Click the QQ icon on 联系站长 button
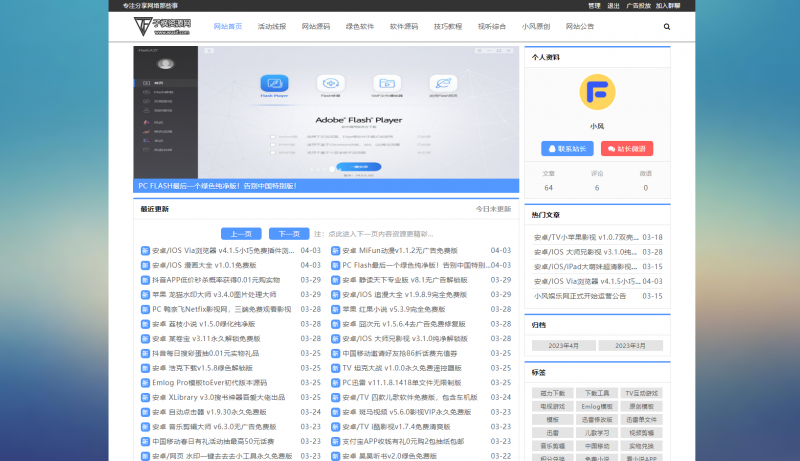Screen dimensions: 800x461 551,148
